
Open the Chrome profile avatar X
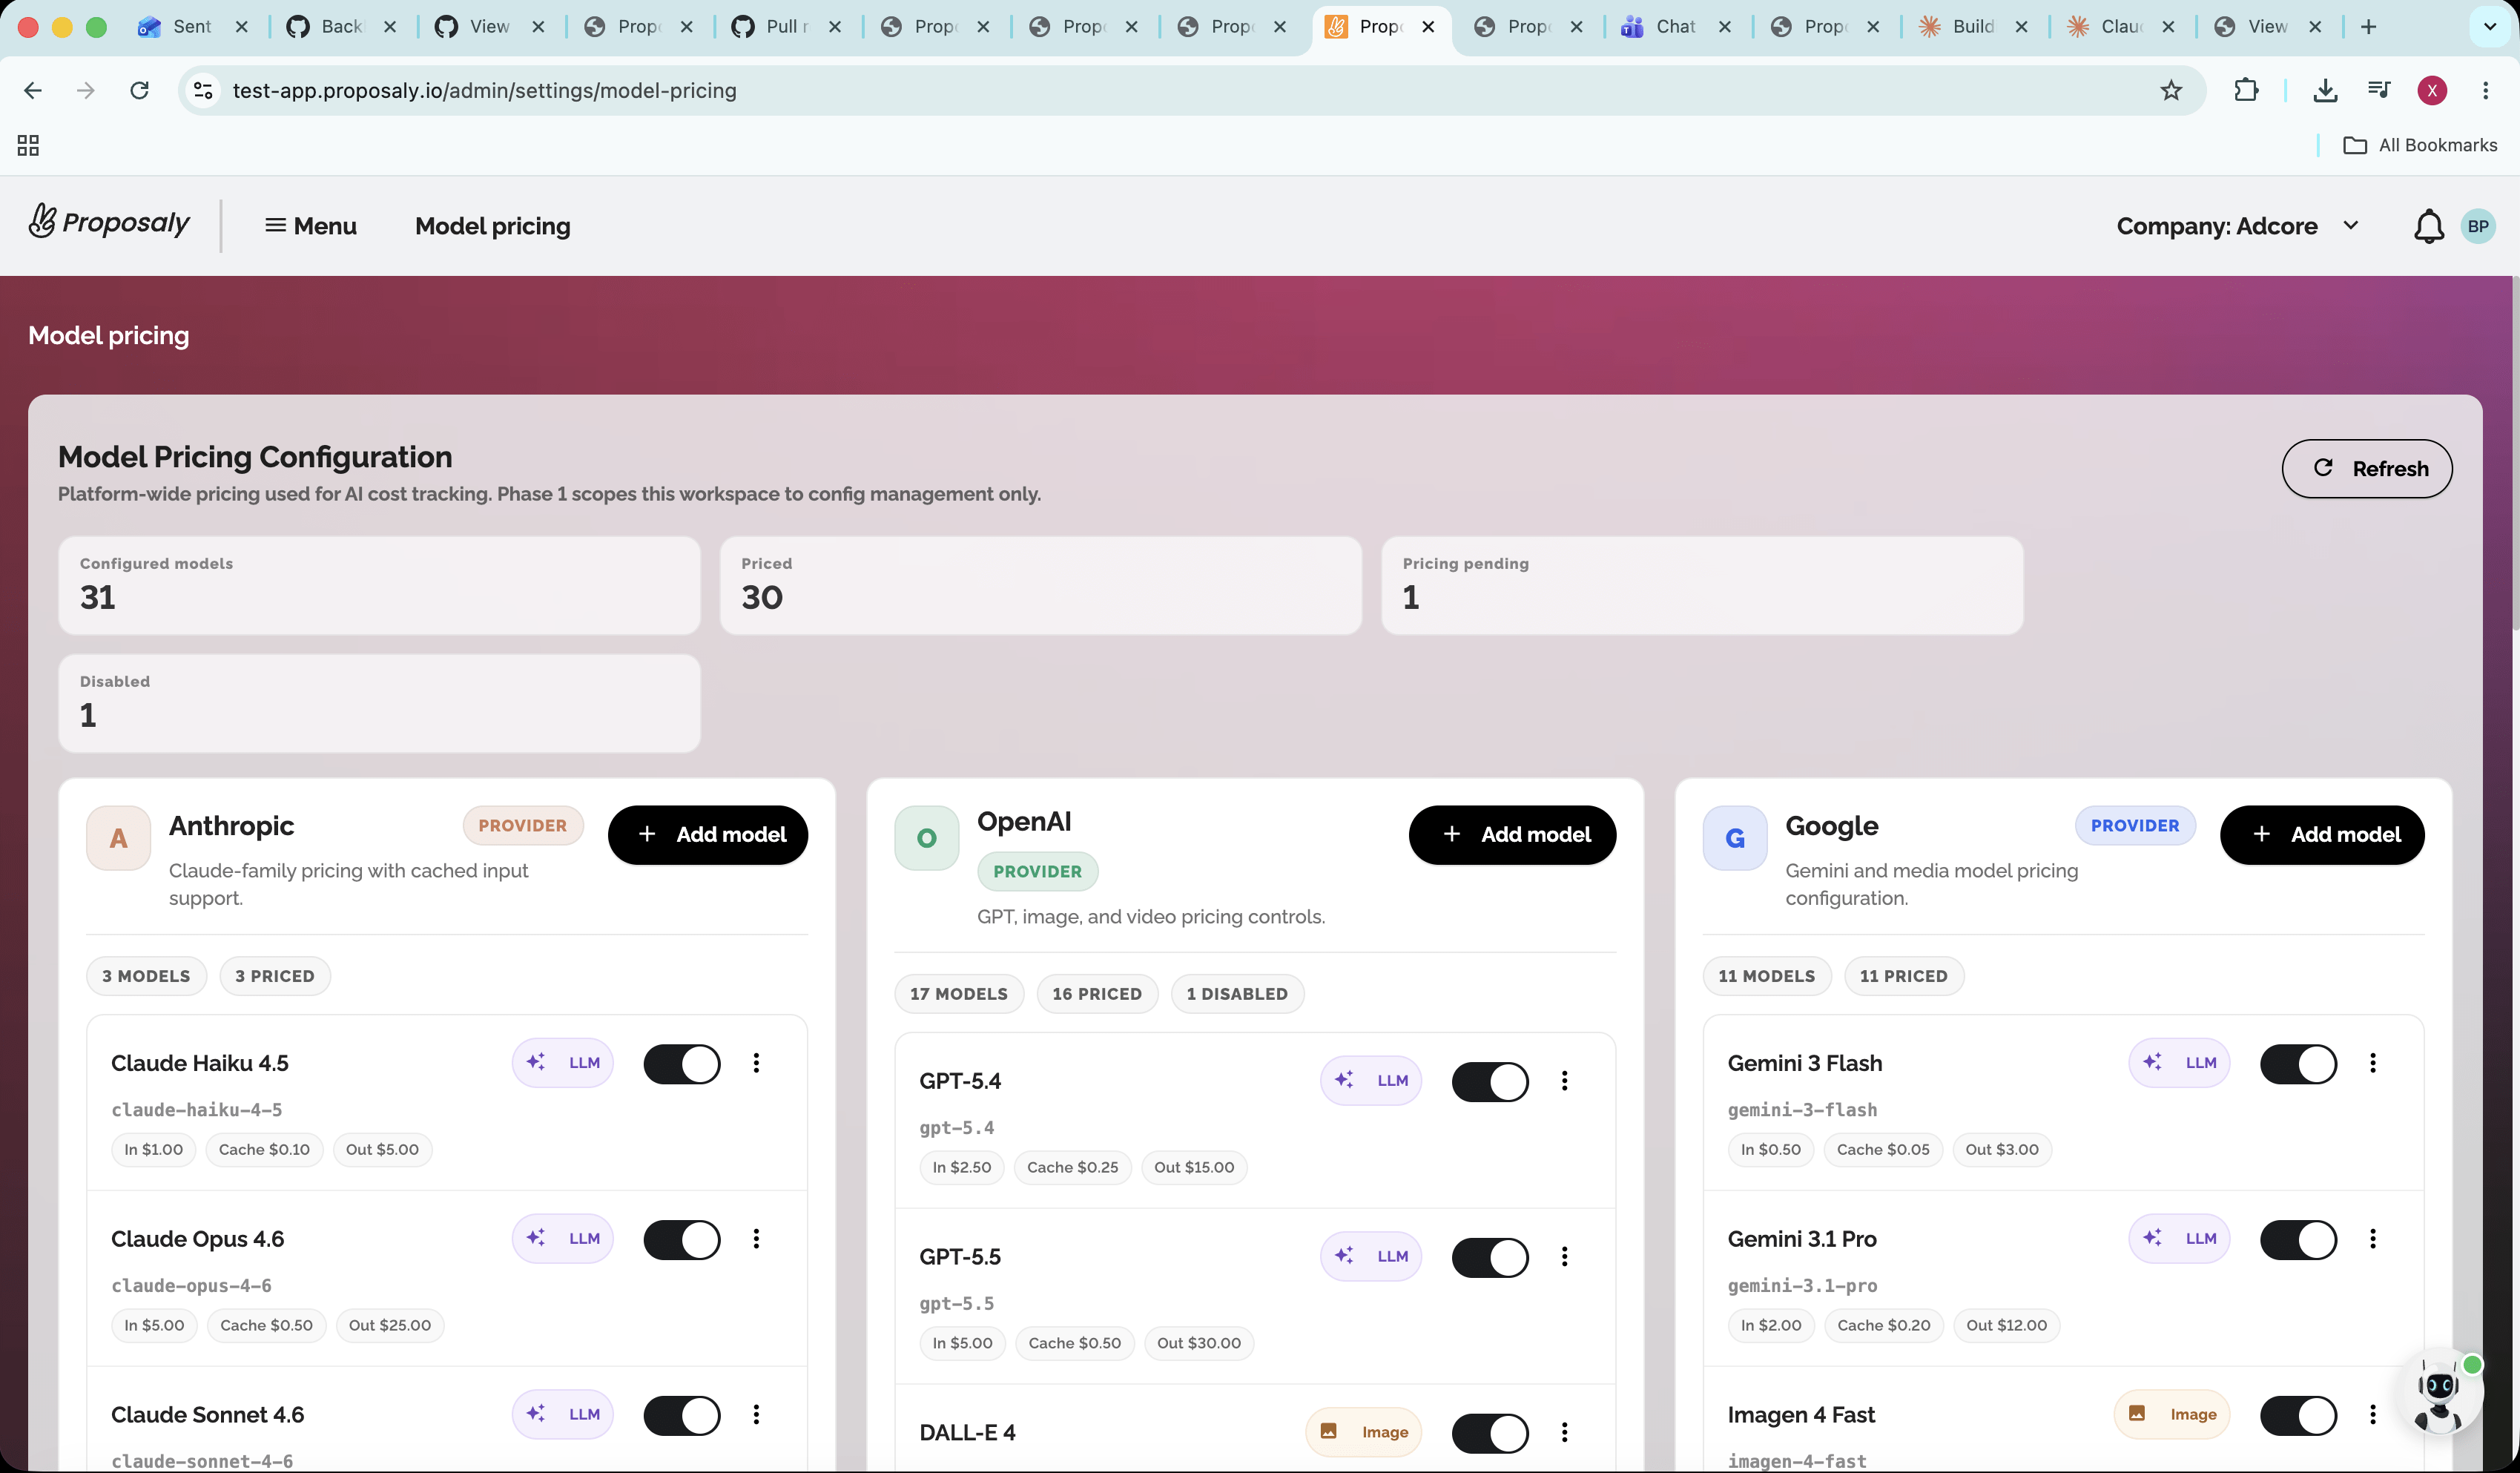pyautogui.click(x=2432, y=91)
